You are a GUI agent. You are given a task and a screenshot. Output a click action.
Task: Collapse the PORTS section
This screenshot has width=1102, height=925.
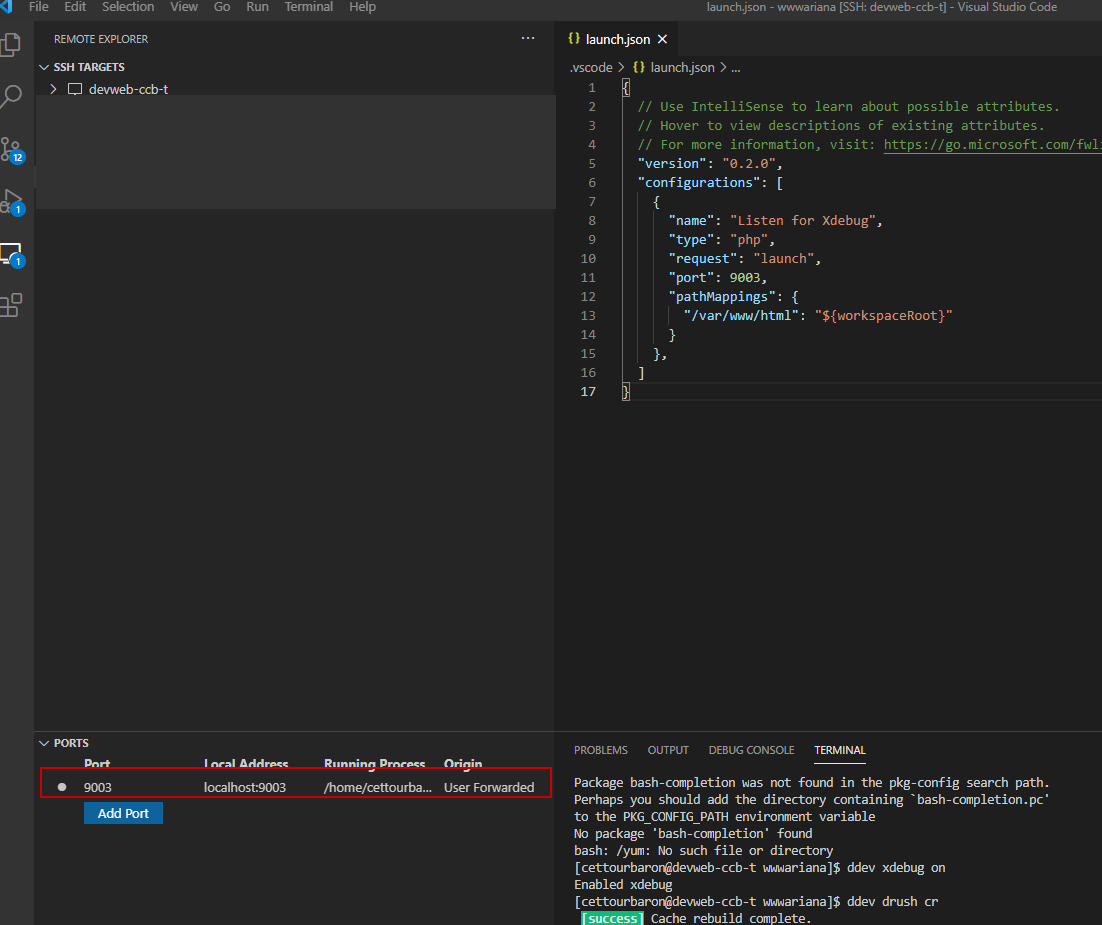44,743
